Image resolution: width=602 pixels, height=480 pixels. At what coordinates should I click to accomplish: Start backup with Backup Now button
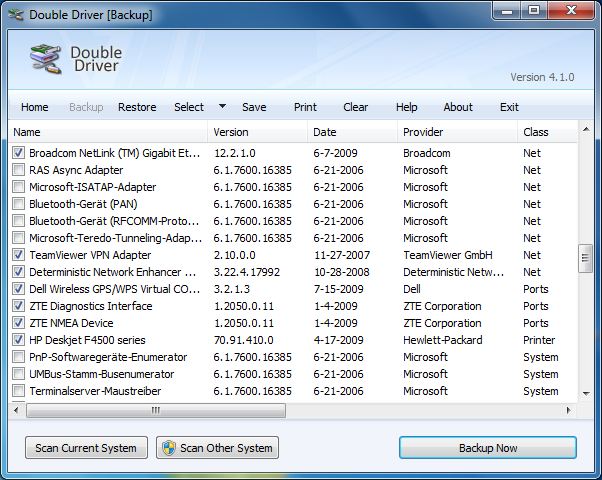tap(488, 448)
